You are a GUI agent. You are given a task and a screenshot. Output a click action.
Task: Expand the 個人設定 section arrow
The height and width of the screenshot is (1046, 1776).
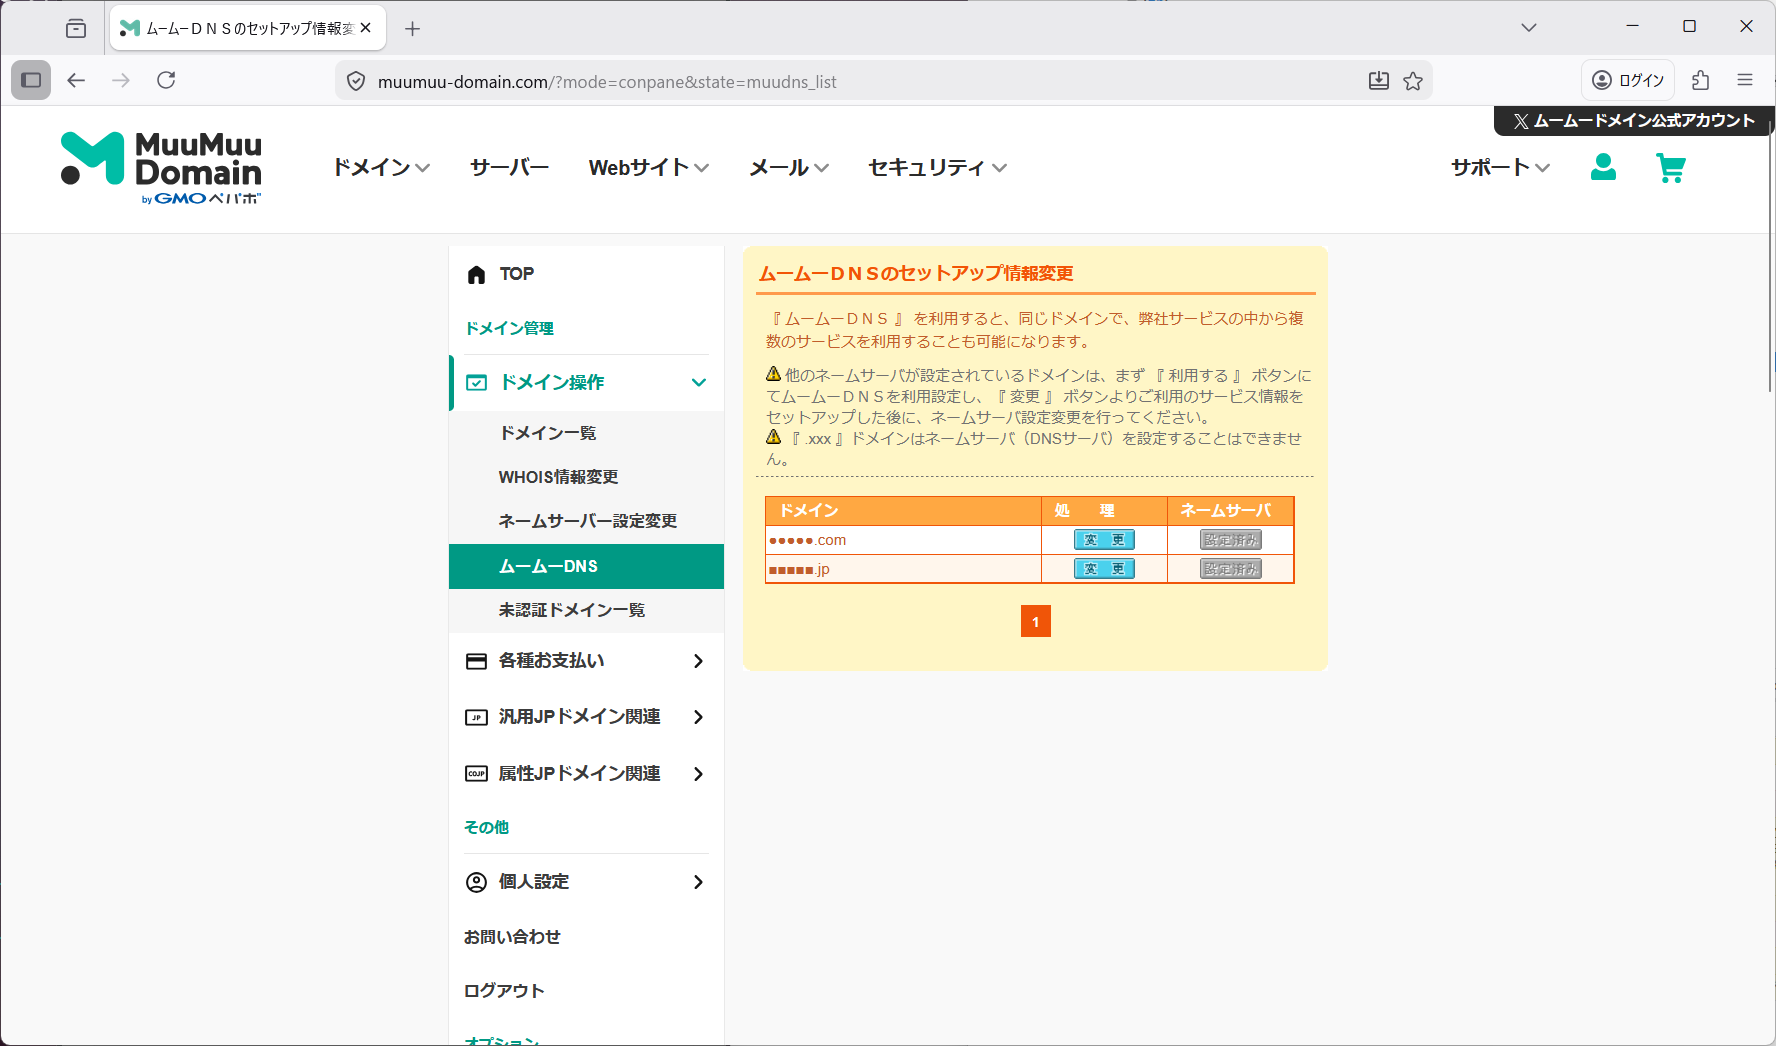(x=698, y=882)
